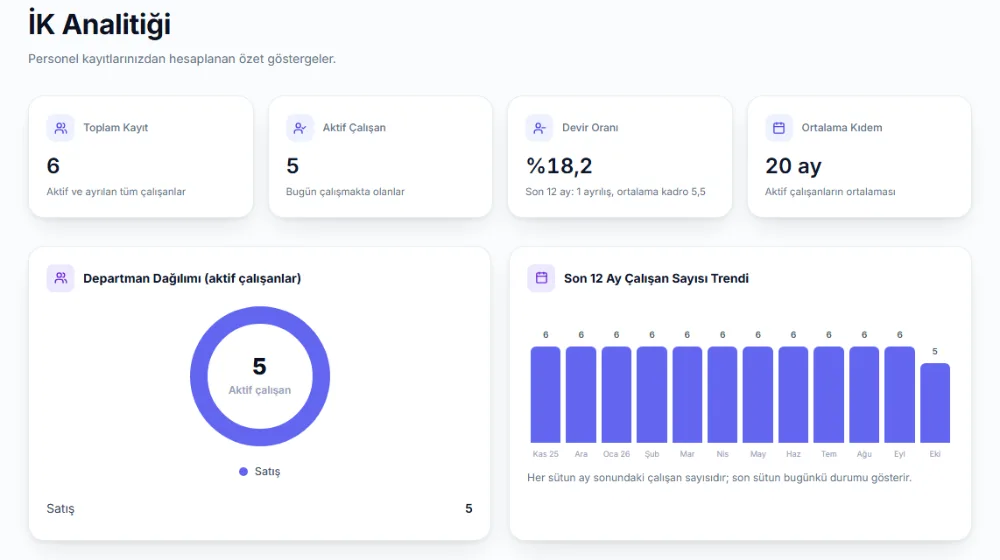Click the text 'Bugün çalışmakta olanlar'
The height and width of the screenshot is (560, 1000).
click(345, 191)
